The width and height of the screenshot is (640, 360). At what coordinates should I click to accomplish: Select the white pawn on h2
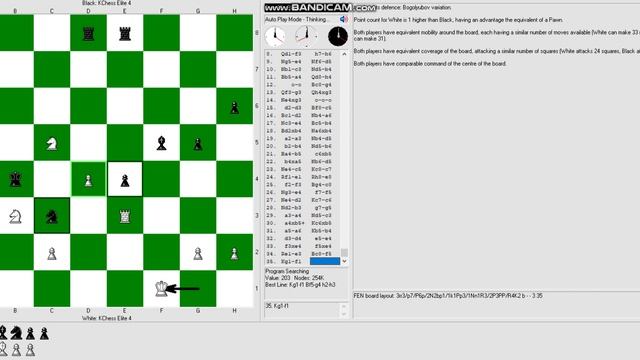coord(235,253)
